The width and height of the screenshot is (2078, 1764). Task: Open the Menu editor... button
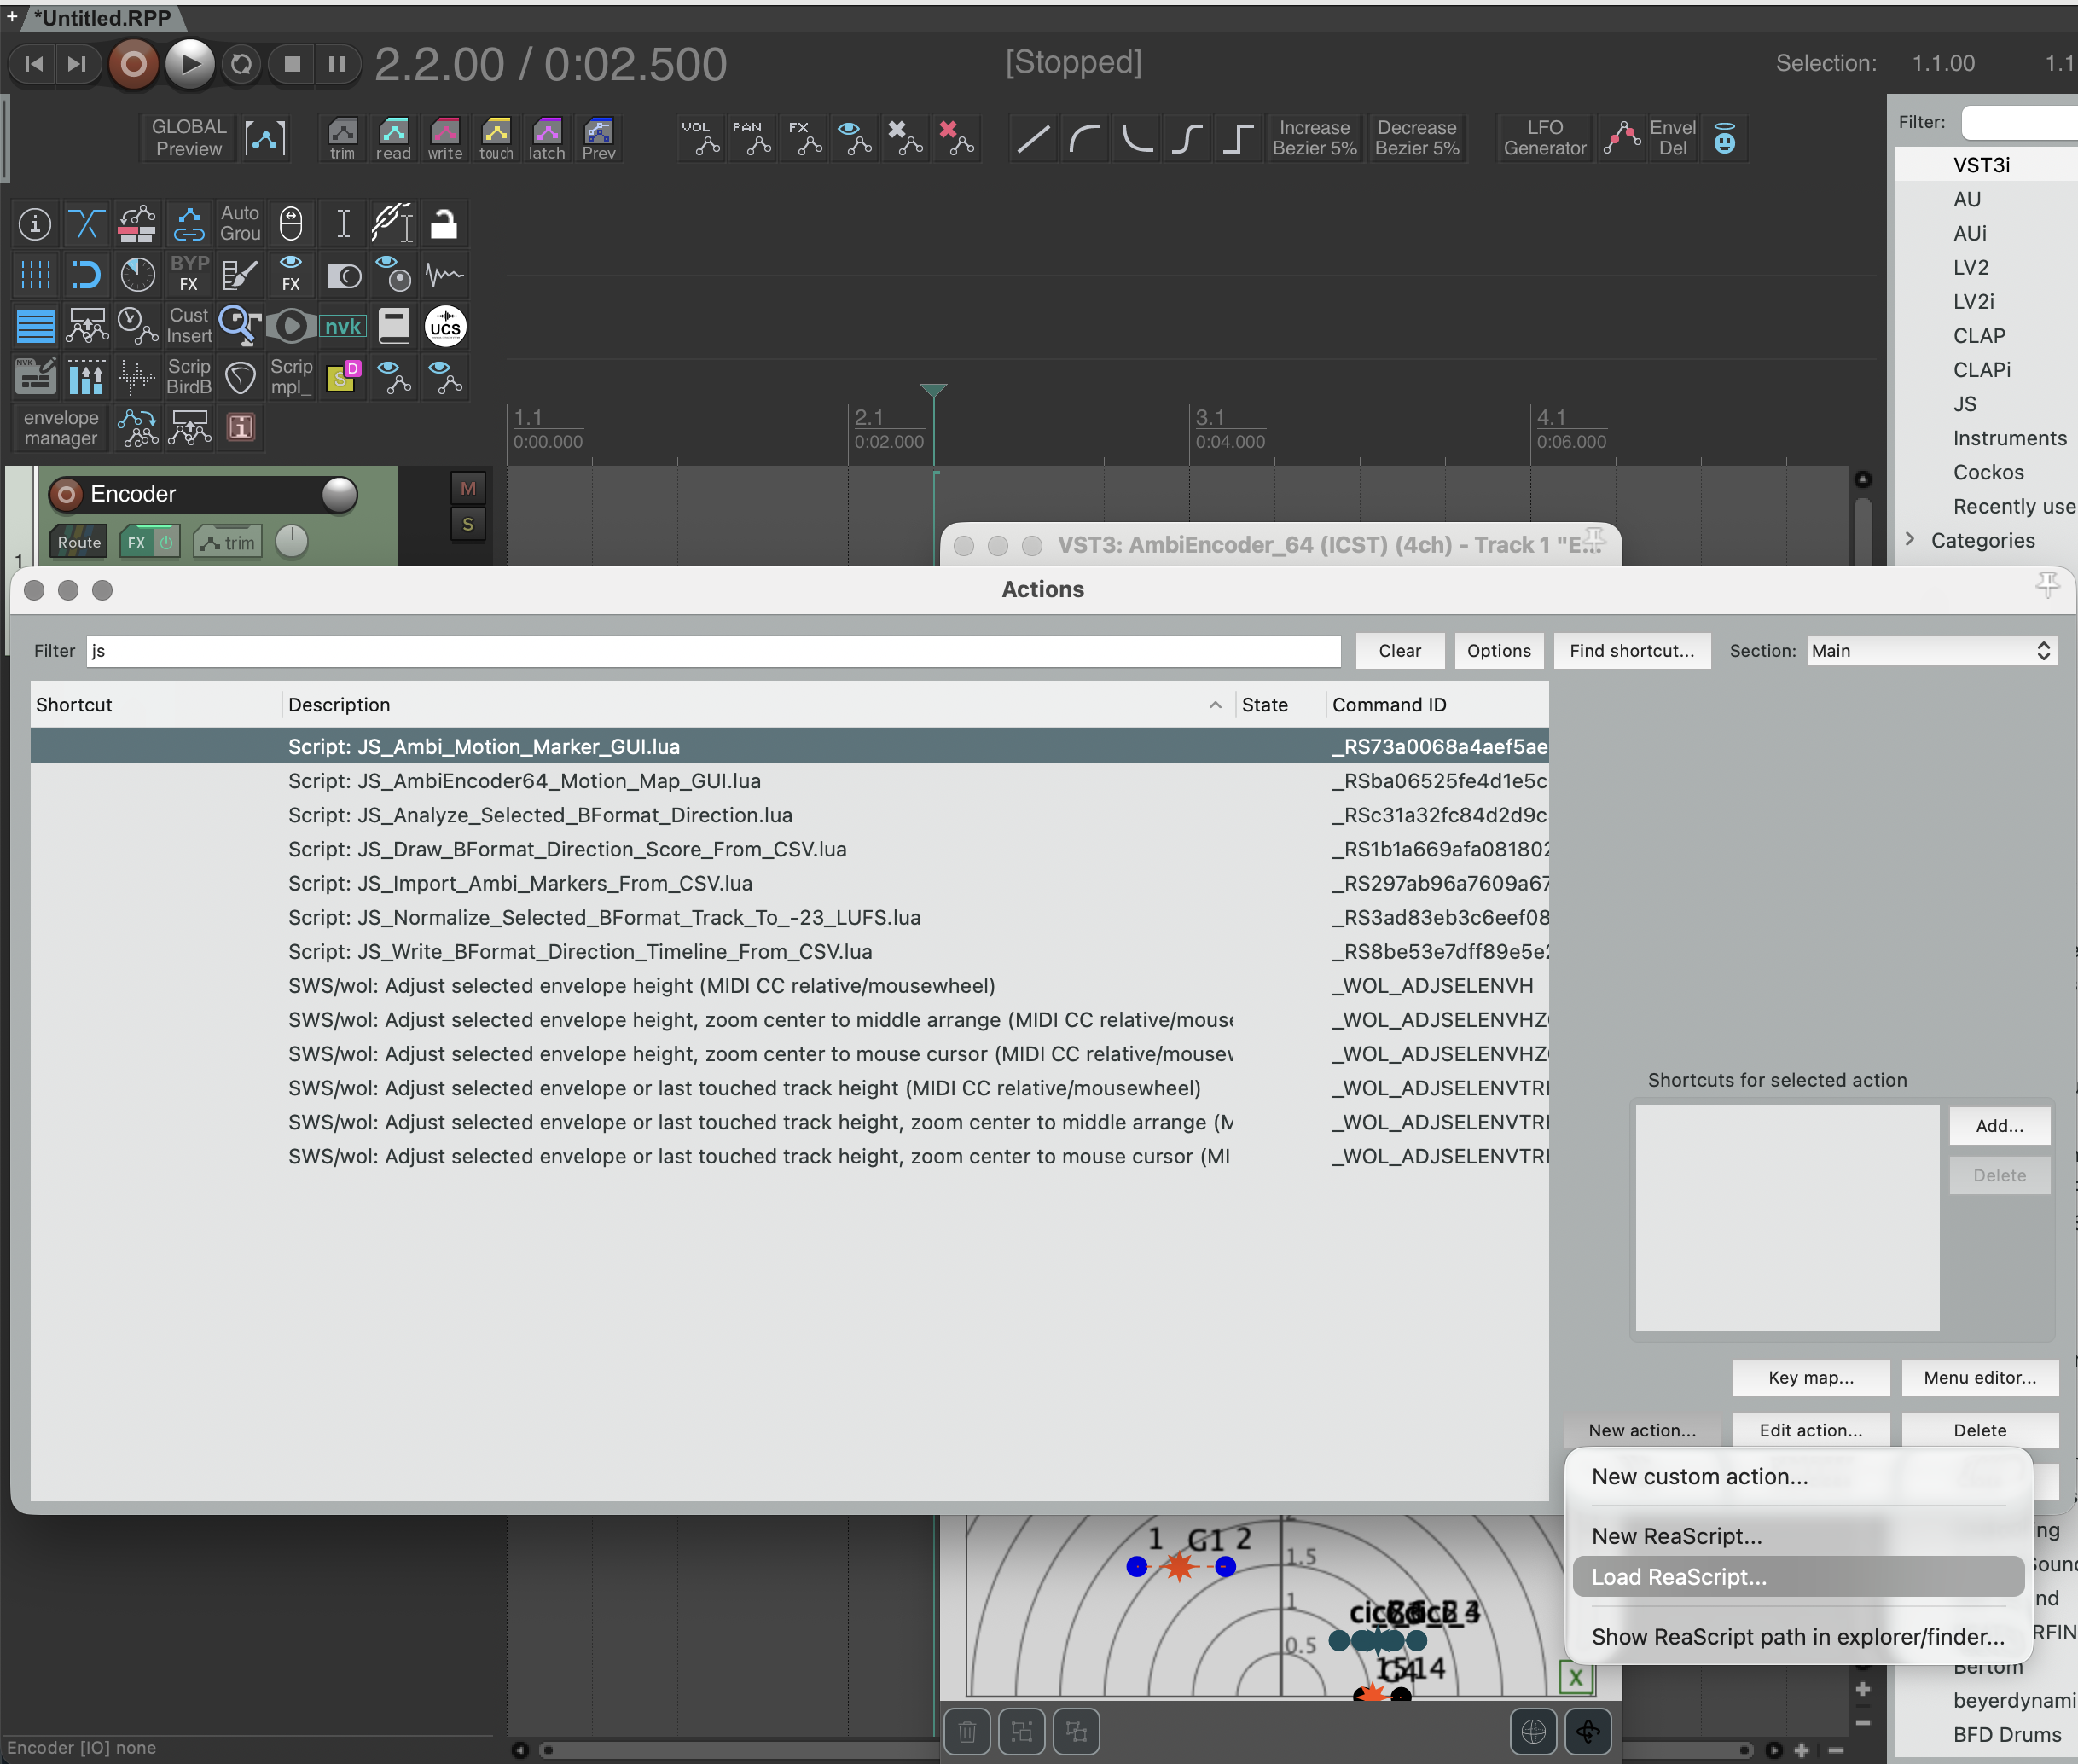(x=1979, y=1378)
